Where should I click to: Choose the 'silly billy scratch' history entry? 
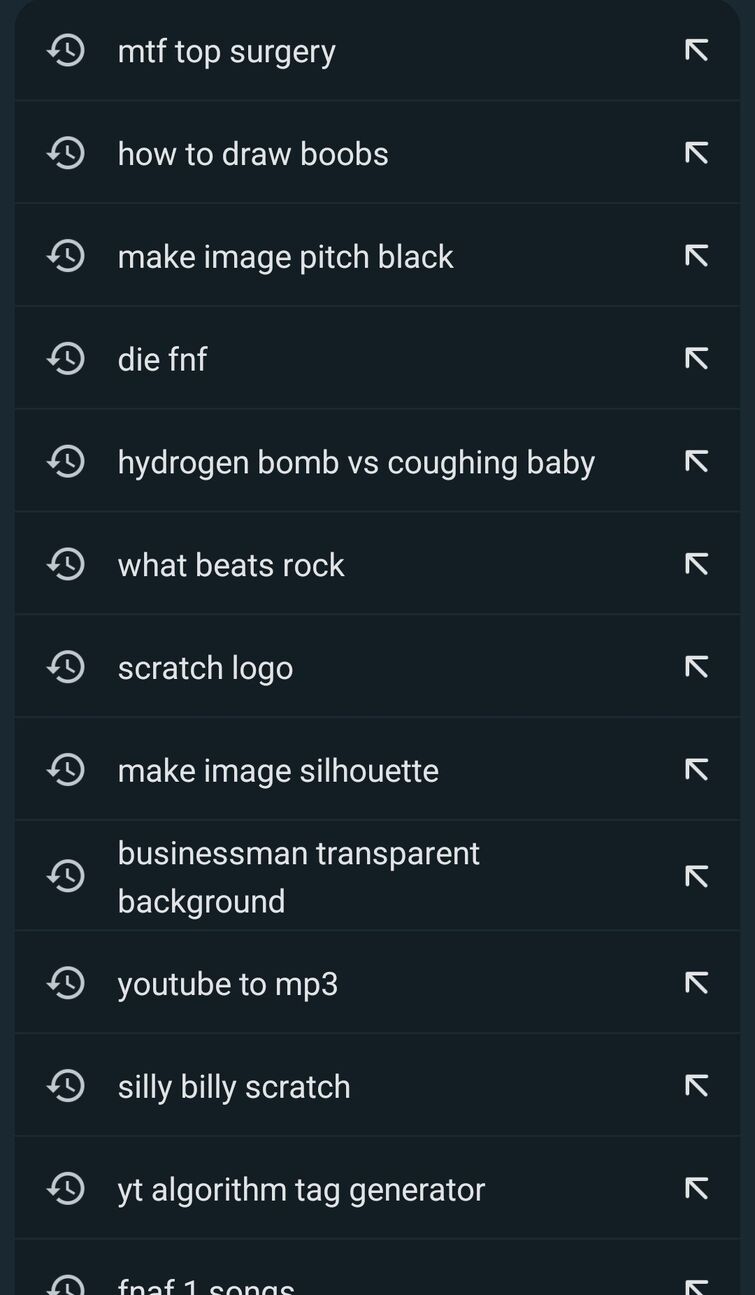coord(377,1085)
